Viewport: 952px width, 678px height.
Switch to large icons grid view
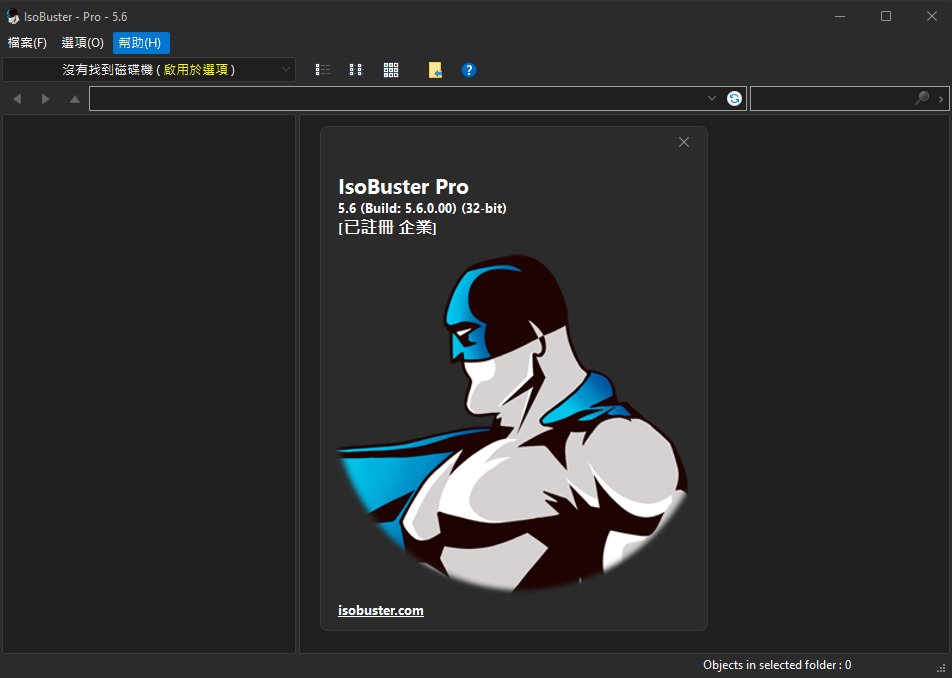pyautogui.click(x=391, y=70)
